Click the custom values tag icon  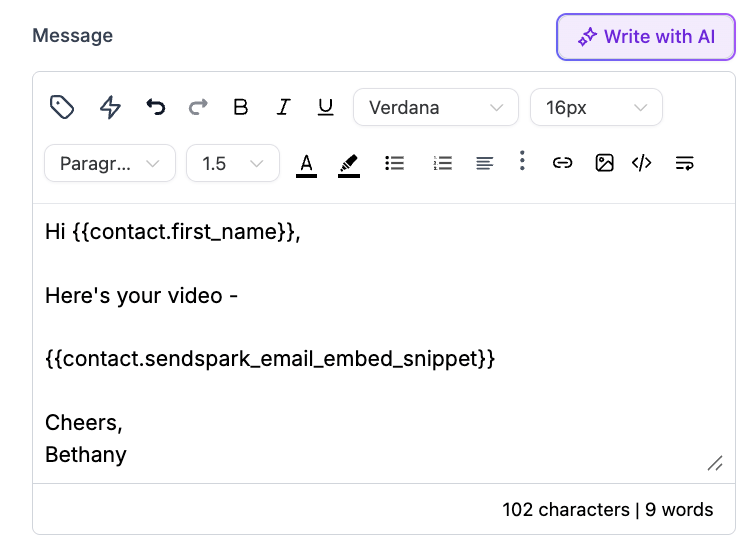click(62, 107)
